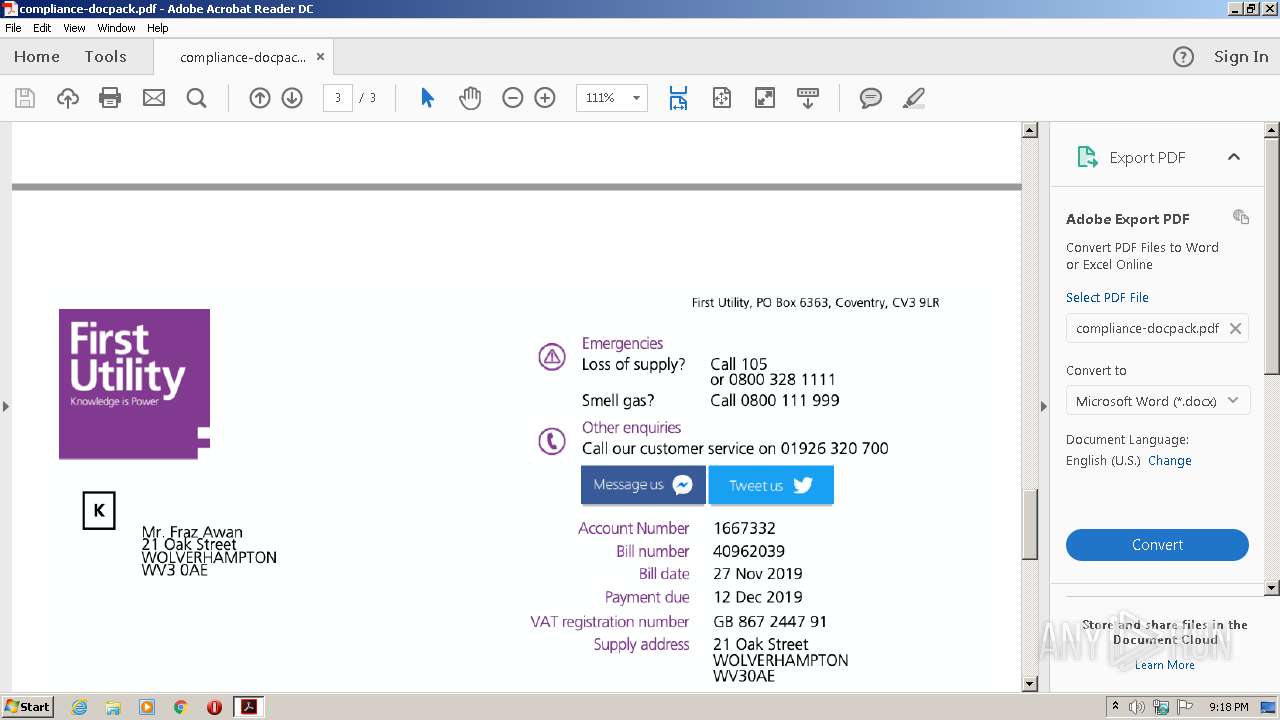The height and width of the screenshot is (720, 1280).
Task: Expand left navigation pane arrow
Action: tap(6, 406)
